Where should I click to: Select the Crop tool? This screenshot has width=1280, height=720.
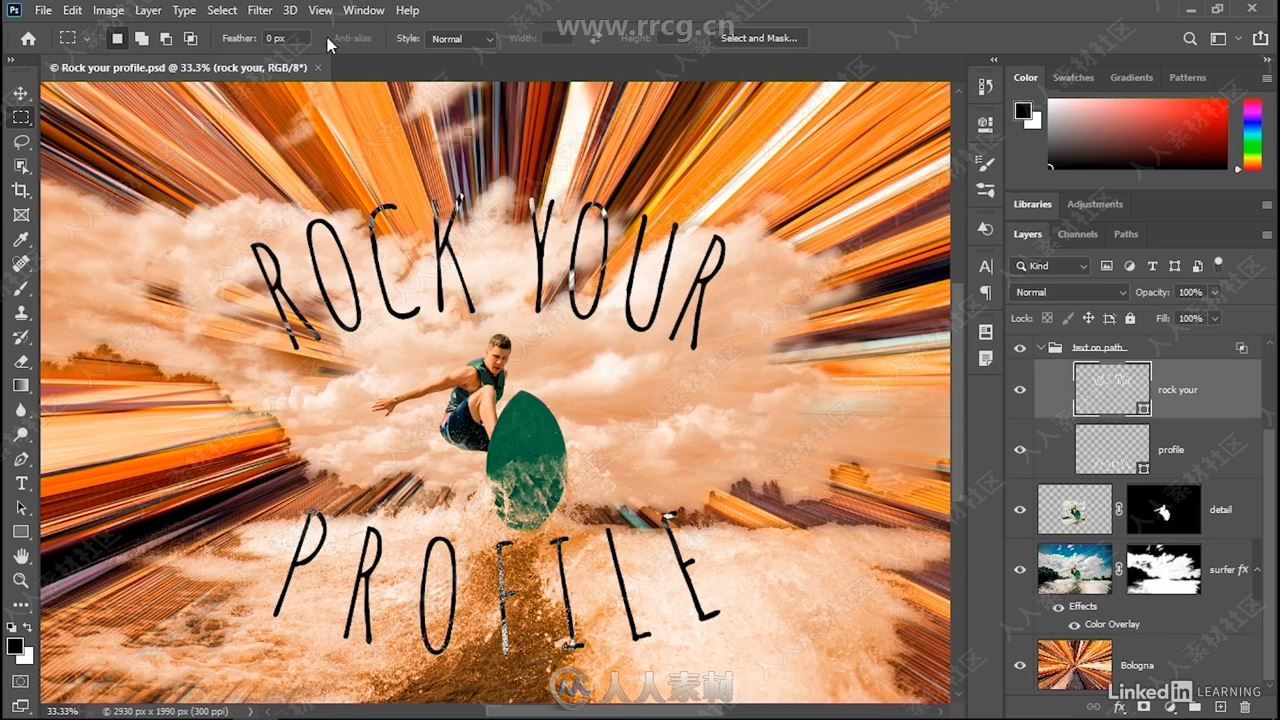click(21, 190)
